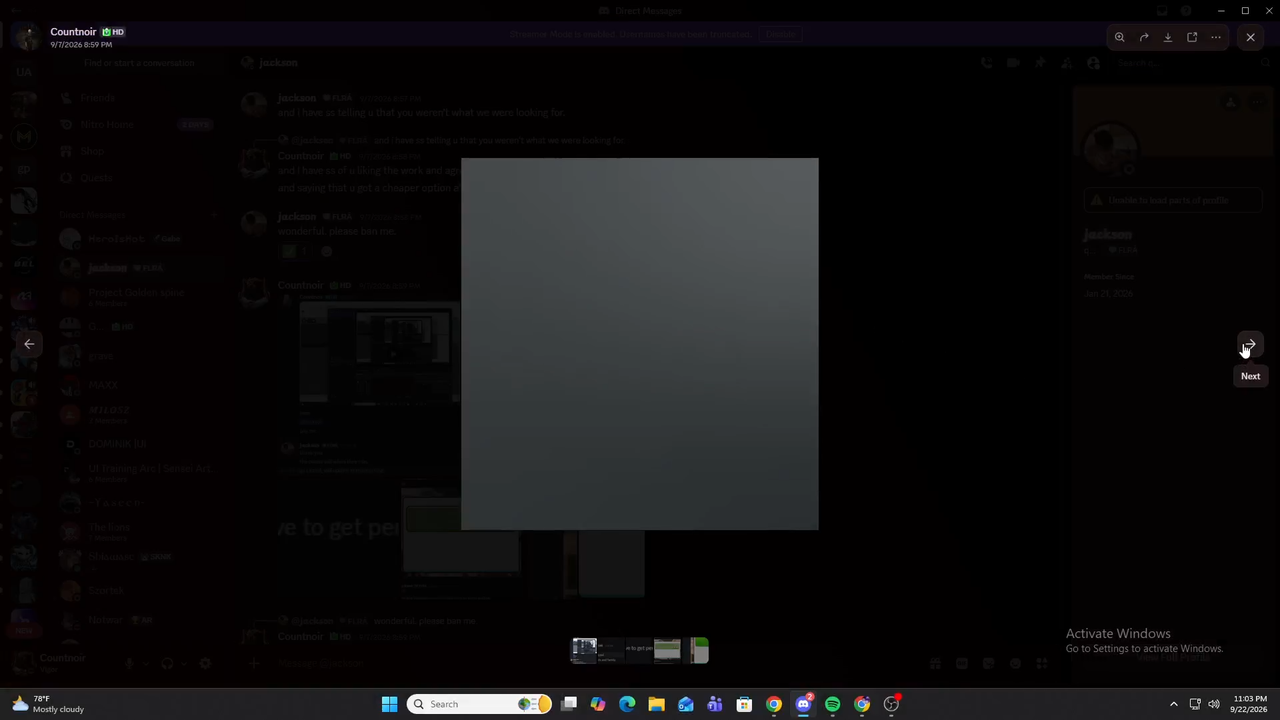
Task: Open OBS Studio from the taskbar
Action: point(891,704)
